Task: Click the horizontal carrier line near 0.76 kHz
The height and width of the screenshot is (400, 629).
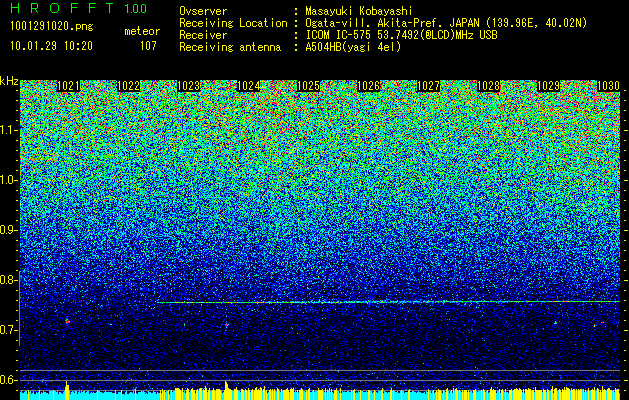Action: click(388, 302)
